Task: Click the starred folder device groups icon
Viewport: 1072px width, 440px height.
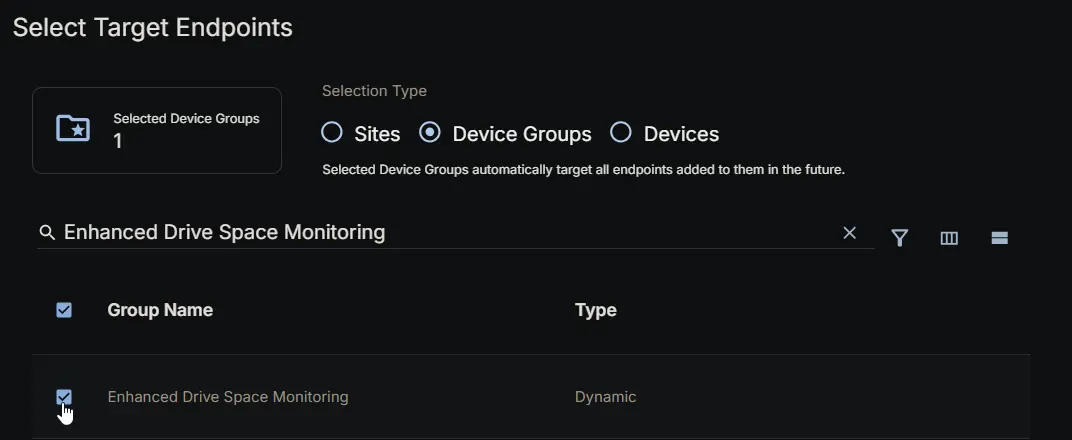Action: (73, 128)
